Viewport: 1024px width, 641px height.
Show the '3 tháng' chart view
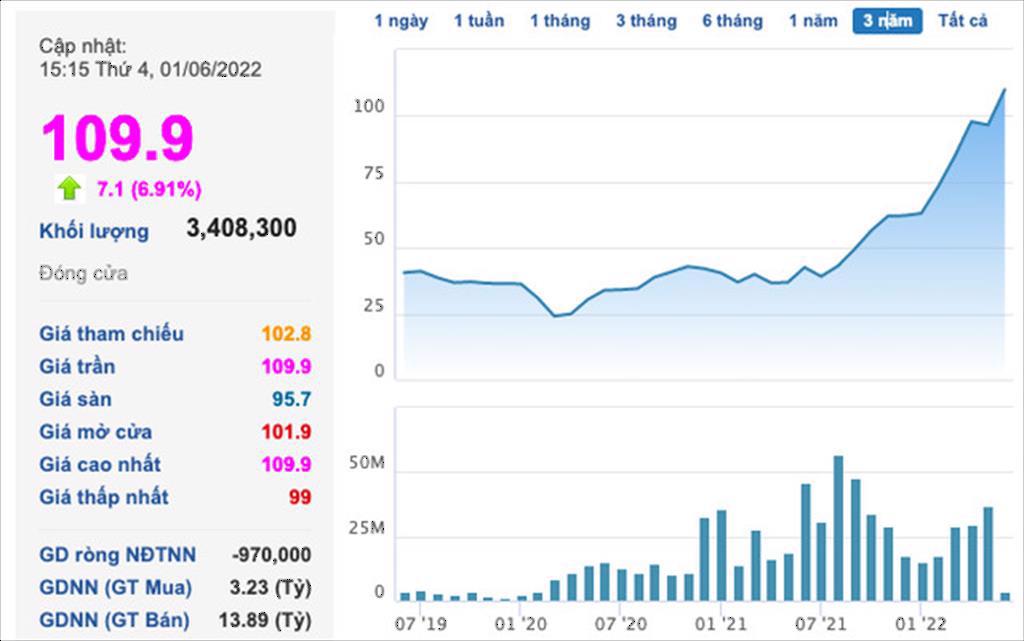coord(646,21)
